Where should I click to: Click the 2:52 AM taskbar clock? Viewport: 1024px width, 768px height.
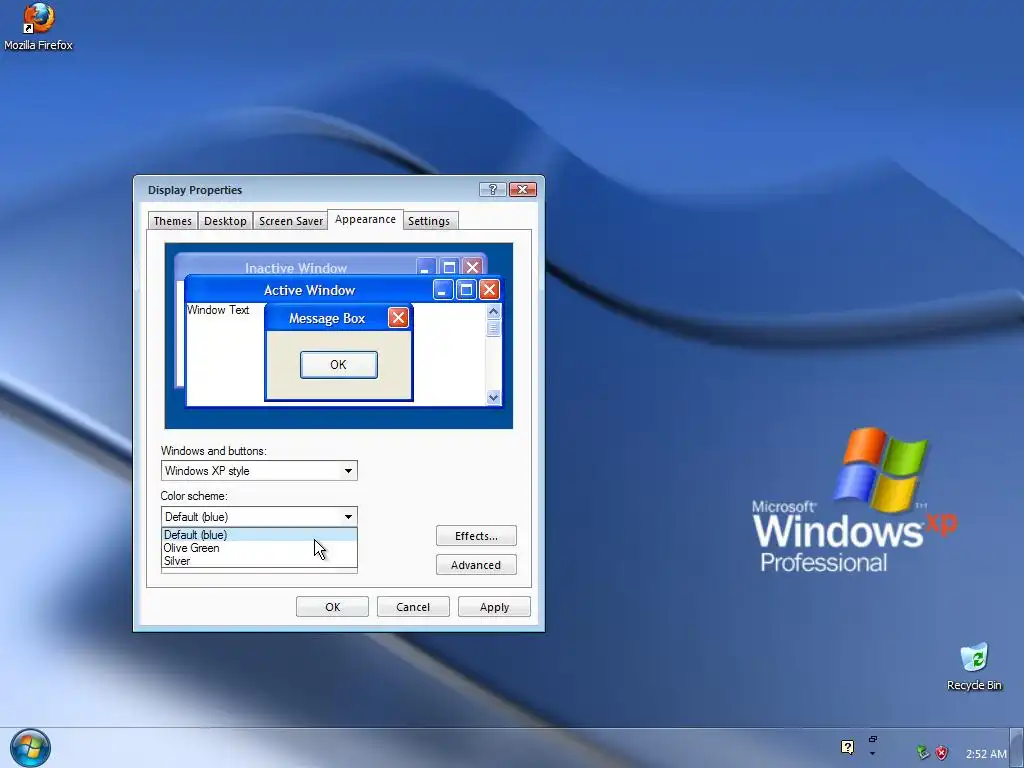[985, 754]
